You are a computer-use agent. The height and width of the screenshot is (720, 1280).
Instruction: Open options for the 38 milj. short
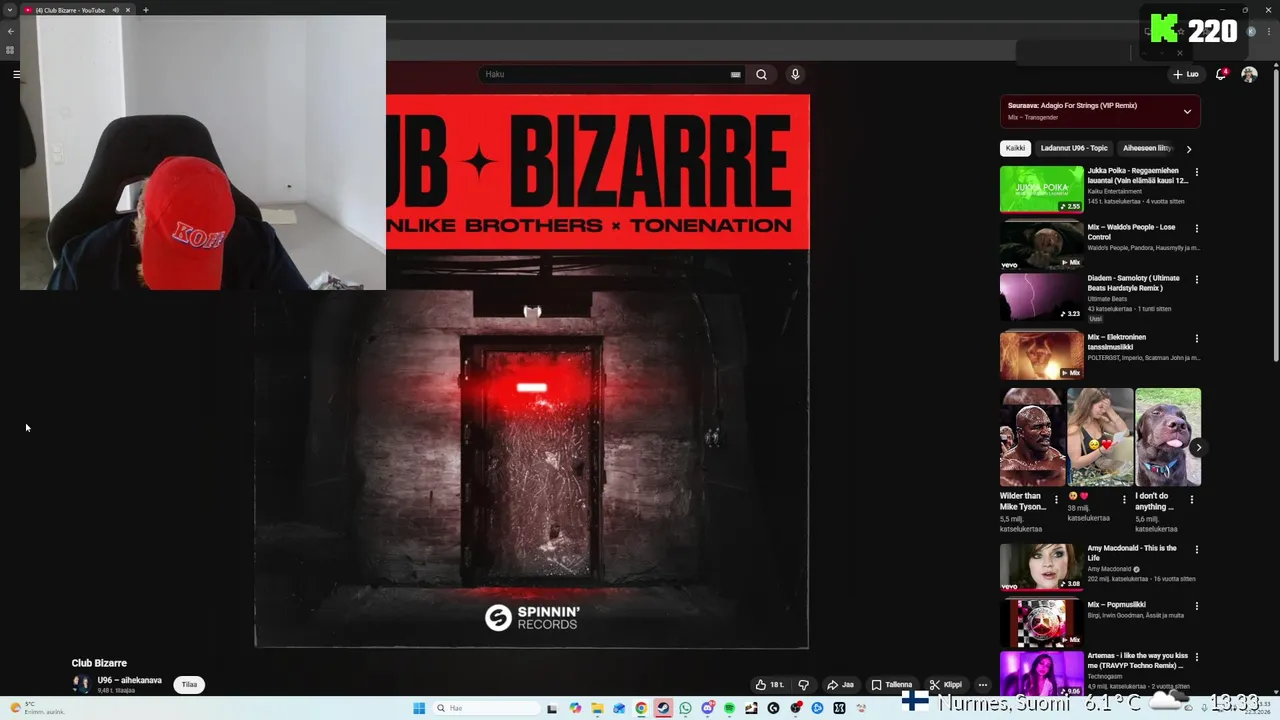1124,500
